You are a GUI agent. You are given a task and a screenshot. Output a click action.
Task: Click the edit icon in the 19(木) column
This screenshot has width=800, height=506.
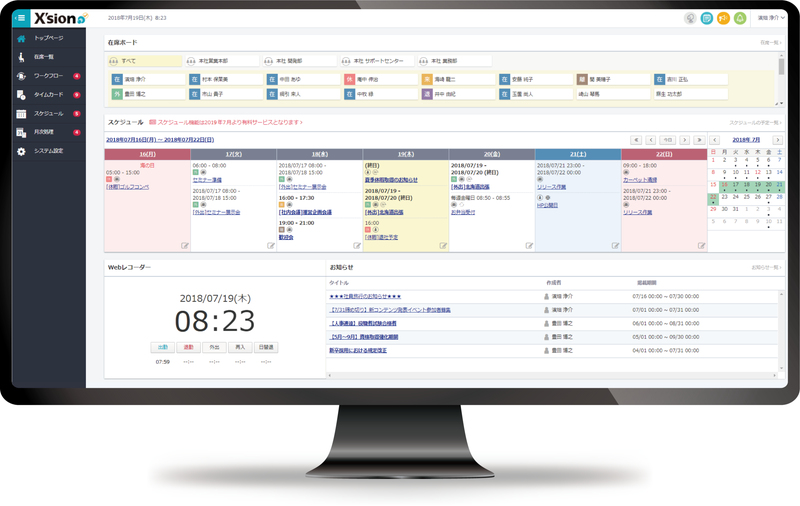pyautogui.click(x=443, y=246)
